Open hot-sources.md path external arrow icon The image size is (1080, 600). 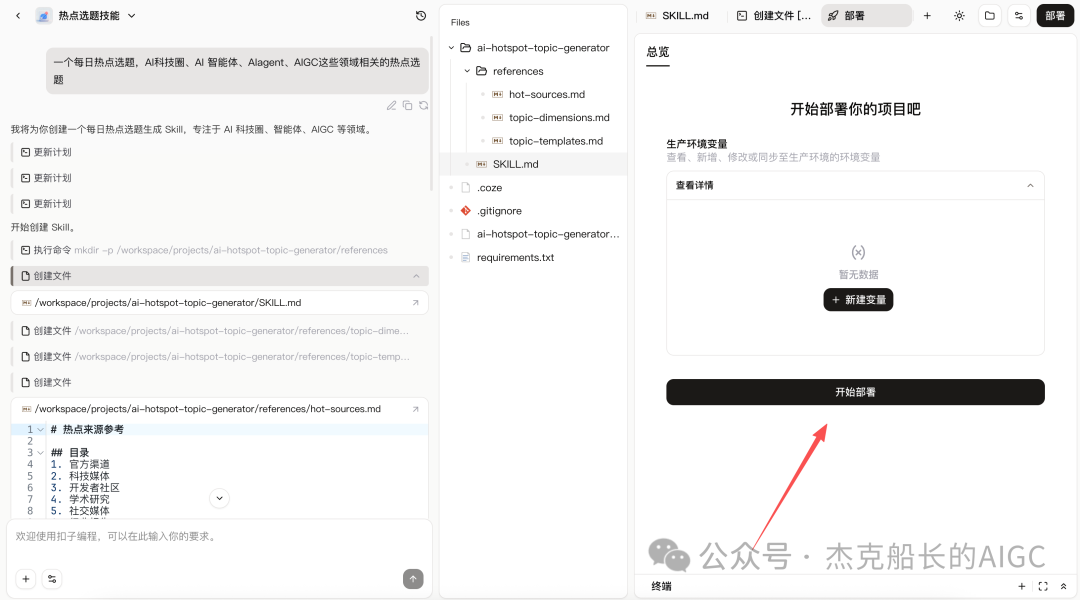pyautogui.click(x=415, y=409)
